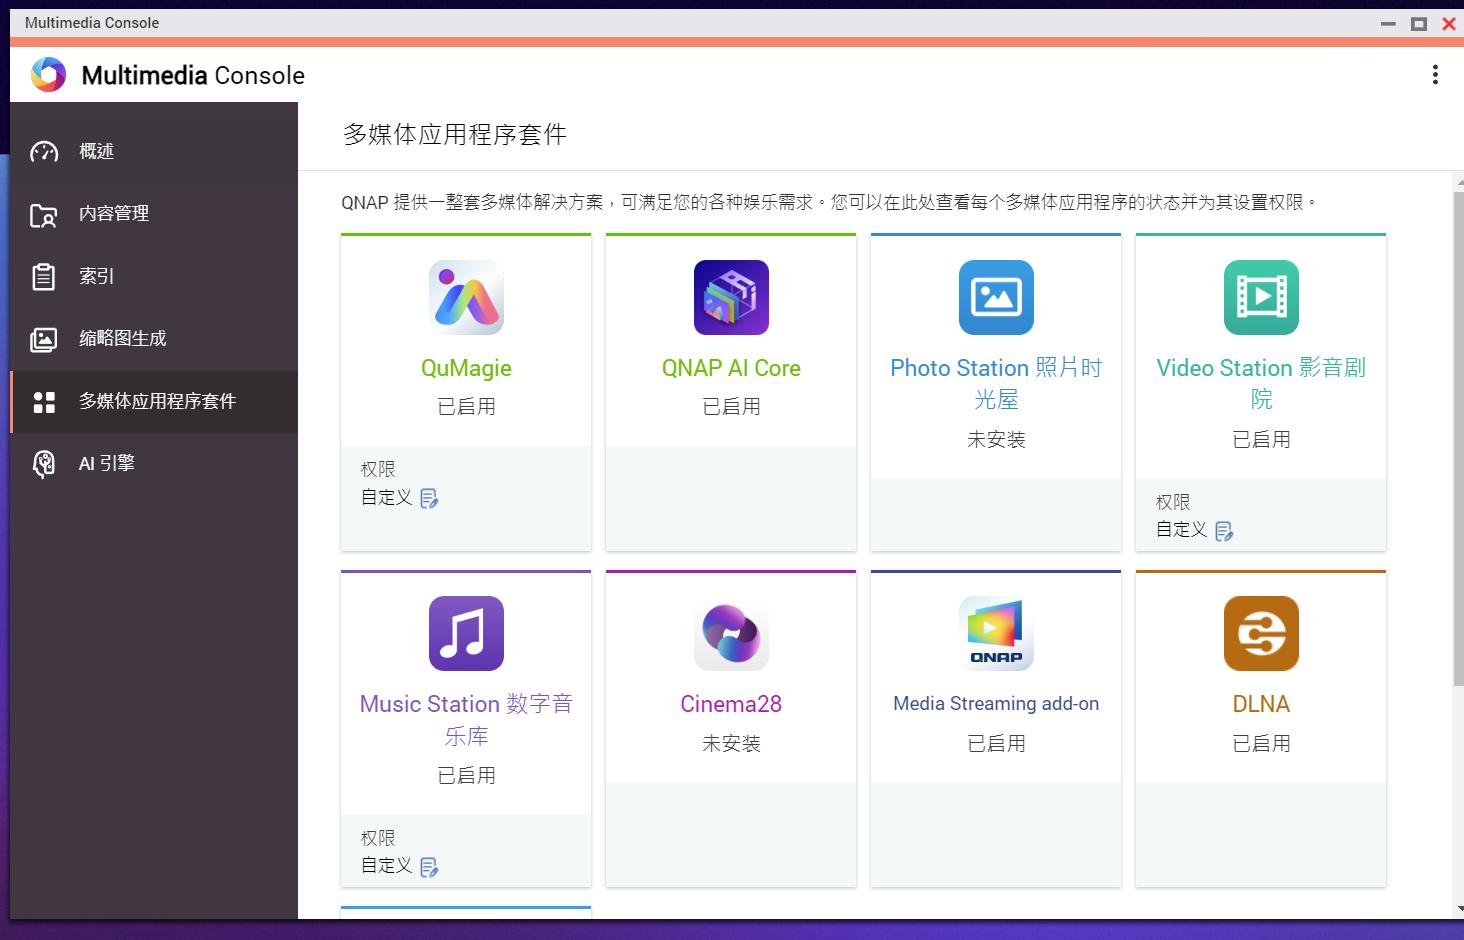This screenshot has height=940, width=1464.
Task: Open the Media Streaming add-on icon
Action: pos(996,633)
